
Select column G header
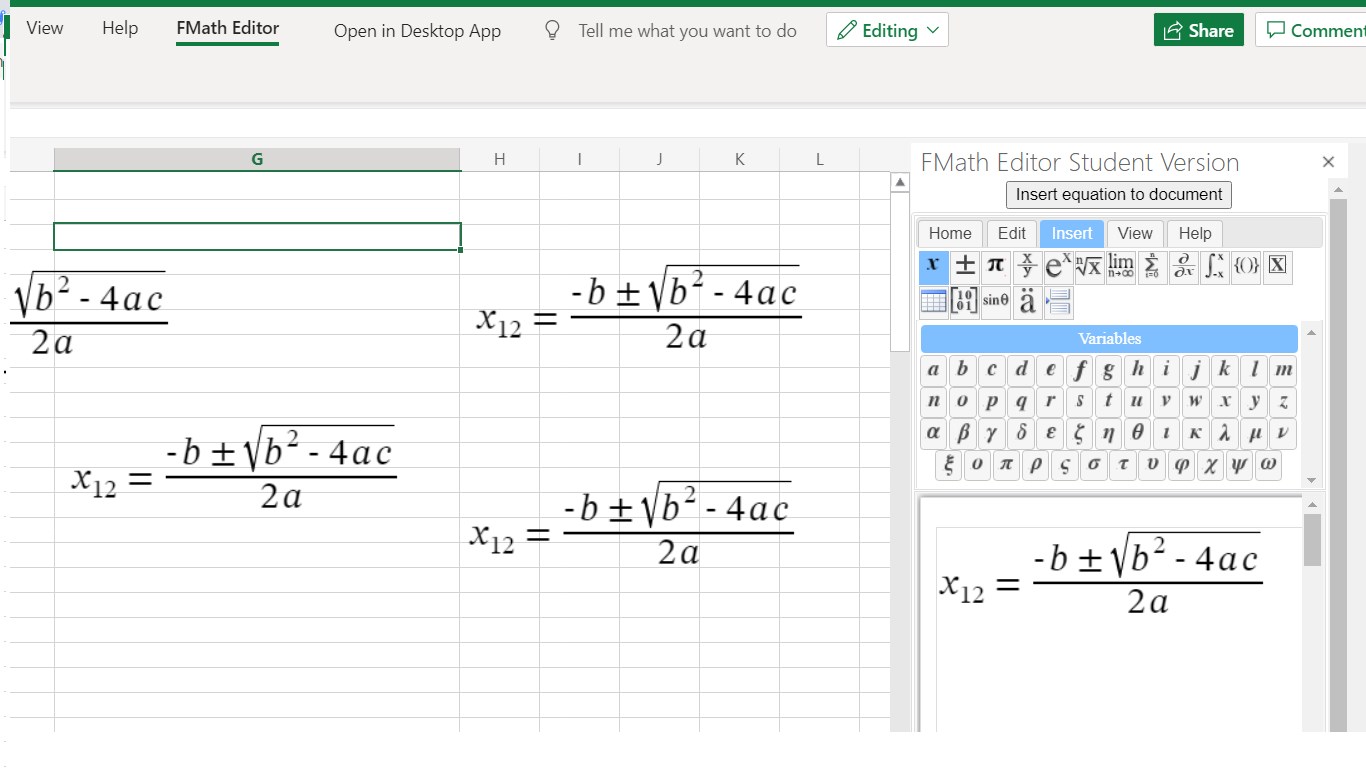point(257,159)
